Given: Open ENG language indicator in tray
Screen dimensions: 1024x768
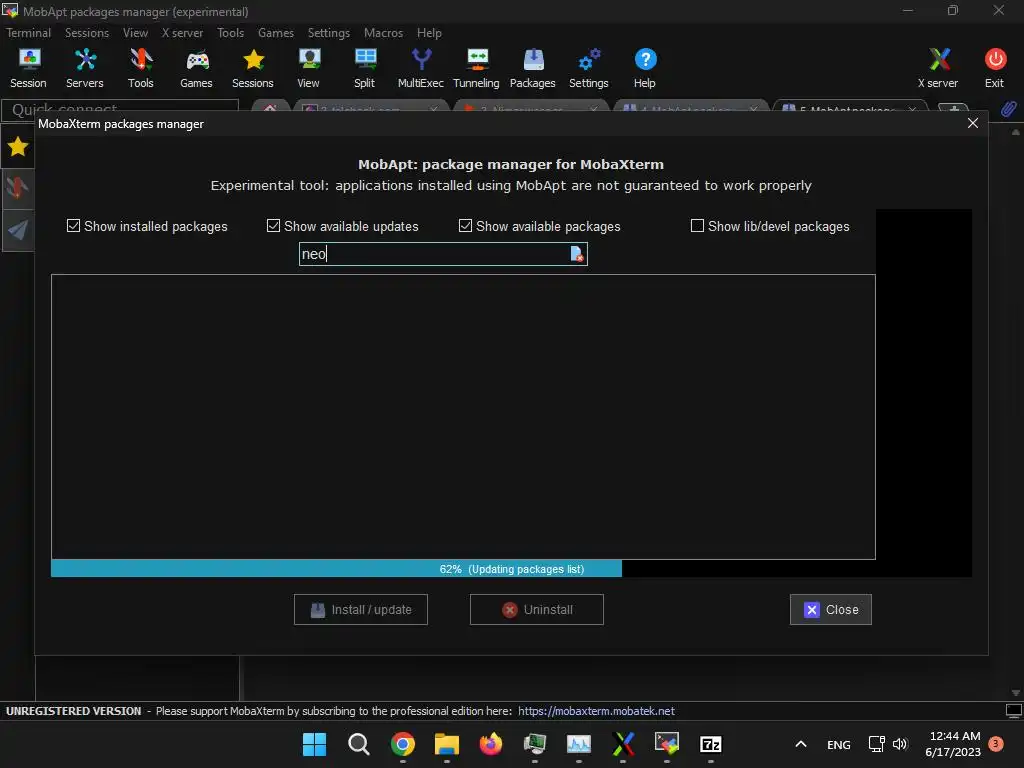Looking at the screenshot, I should [x=839, y=744].
